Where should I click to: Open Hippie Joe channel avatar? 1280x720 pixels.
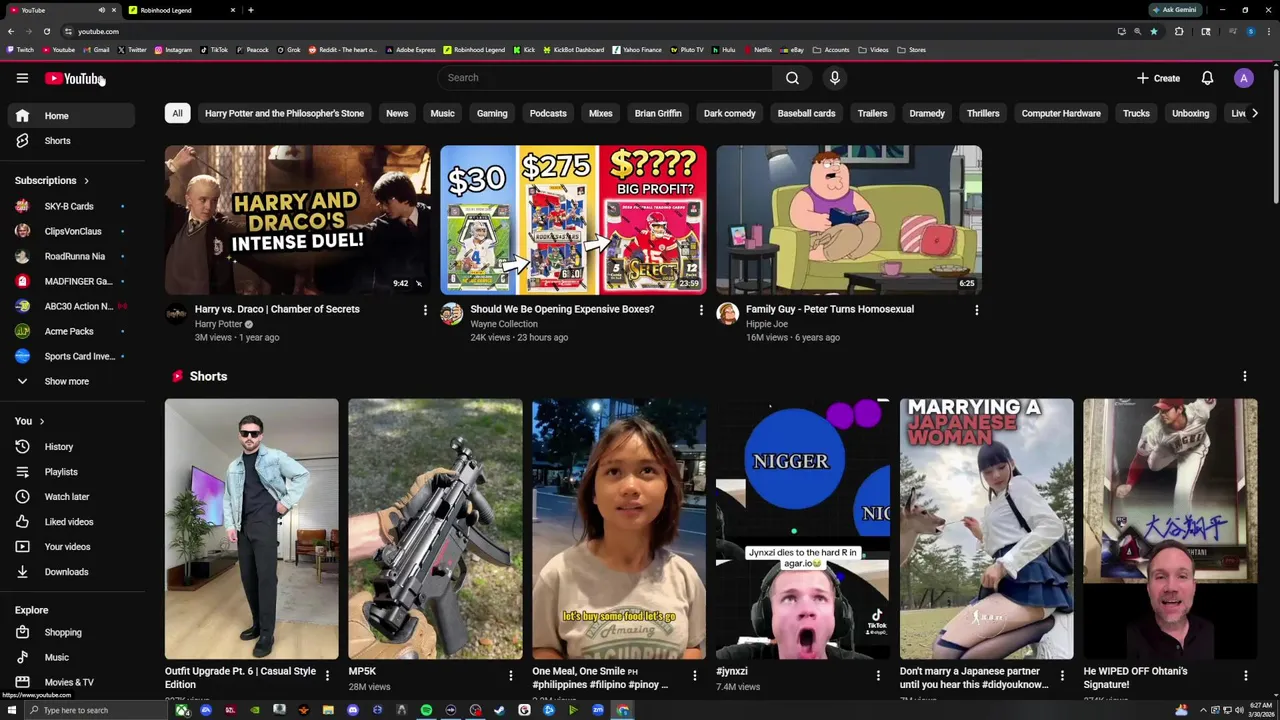click(x=727, y=314)
